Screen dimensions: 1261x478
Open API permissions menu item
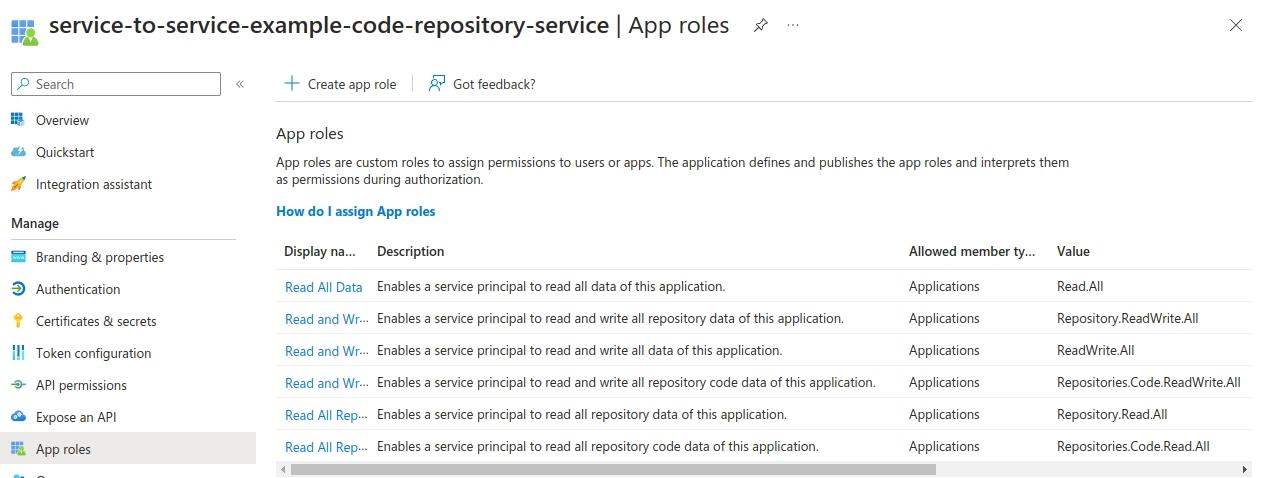coord(81,385)
